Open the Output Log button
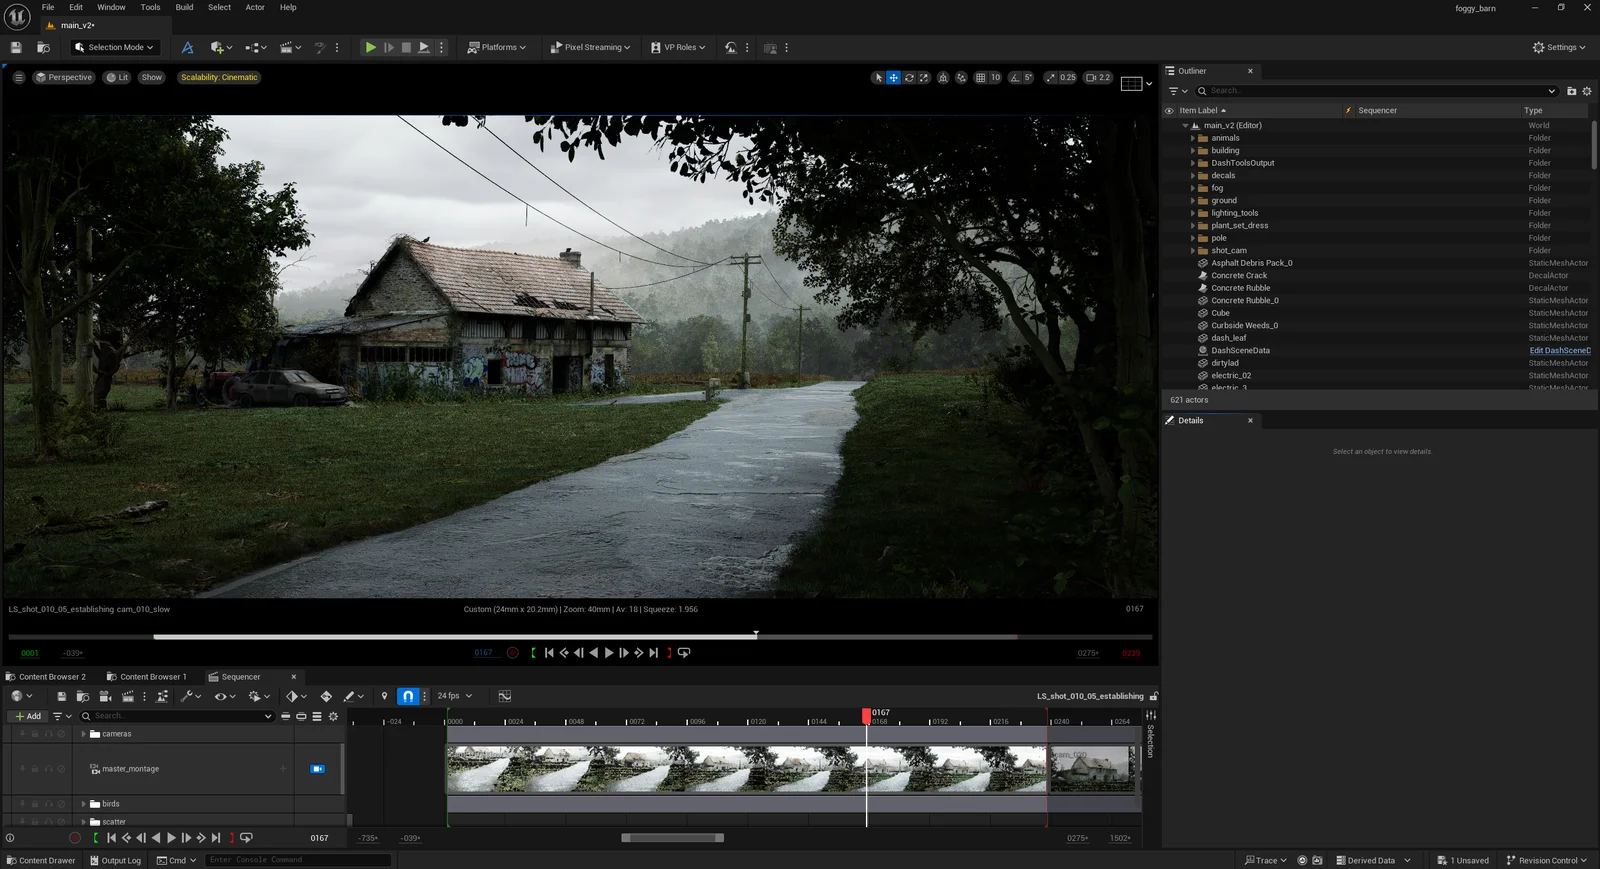The height and width of the screenshot is (869, 1600). pos(115,861)
